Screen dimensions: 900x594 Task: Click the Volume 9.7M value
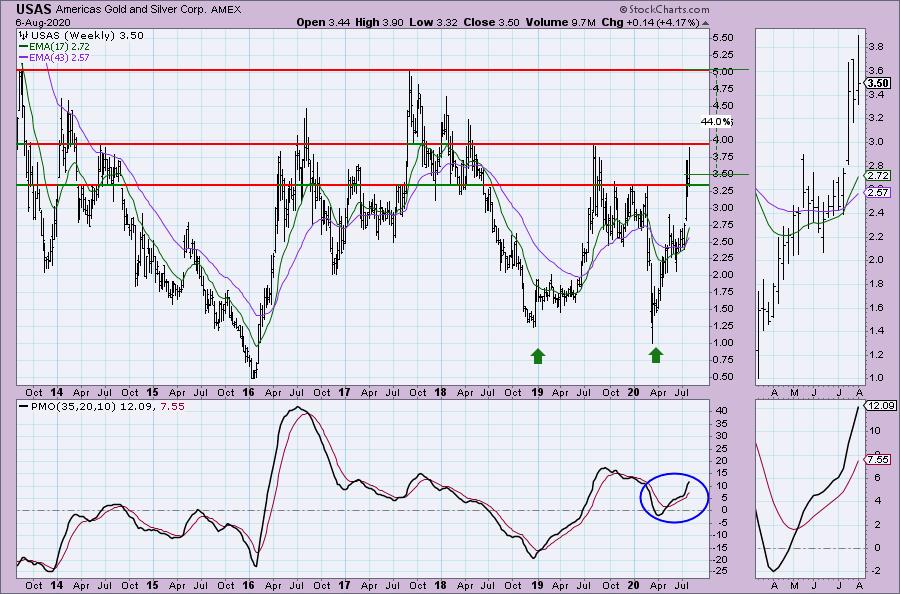(x=560, y=22)
